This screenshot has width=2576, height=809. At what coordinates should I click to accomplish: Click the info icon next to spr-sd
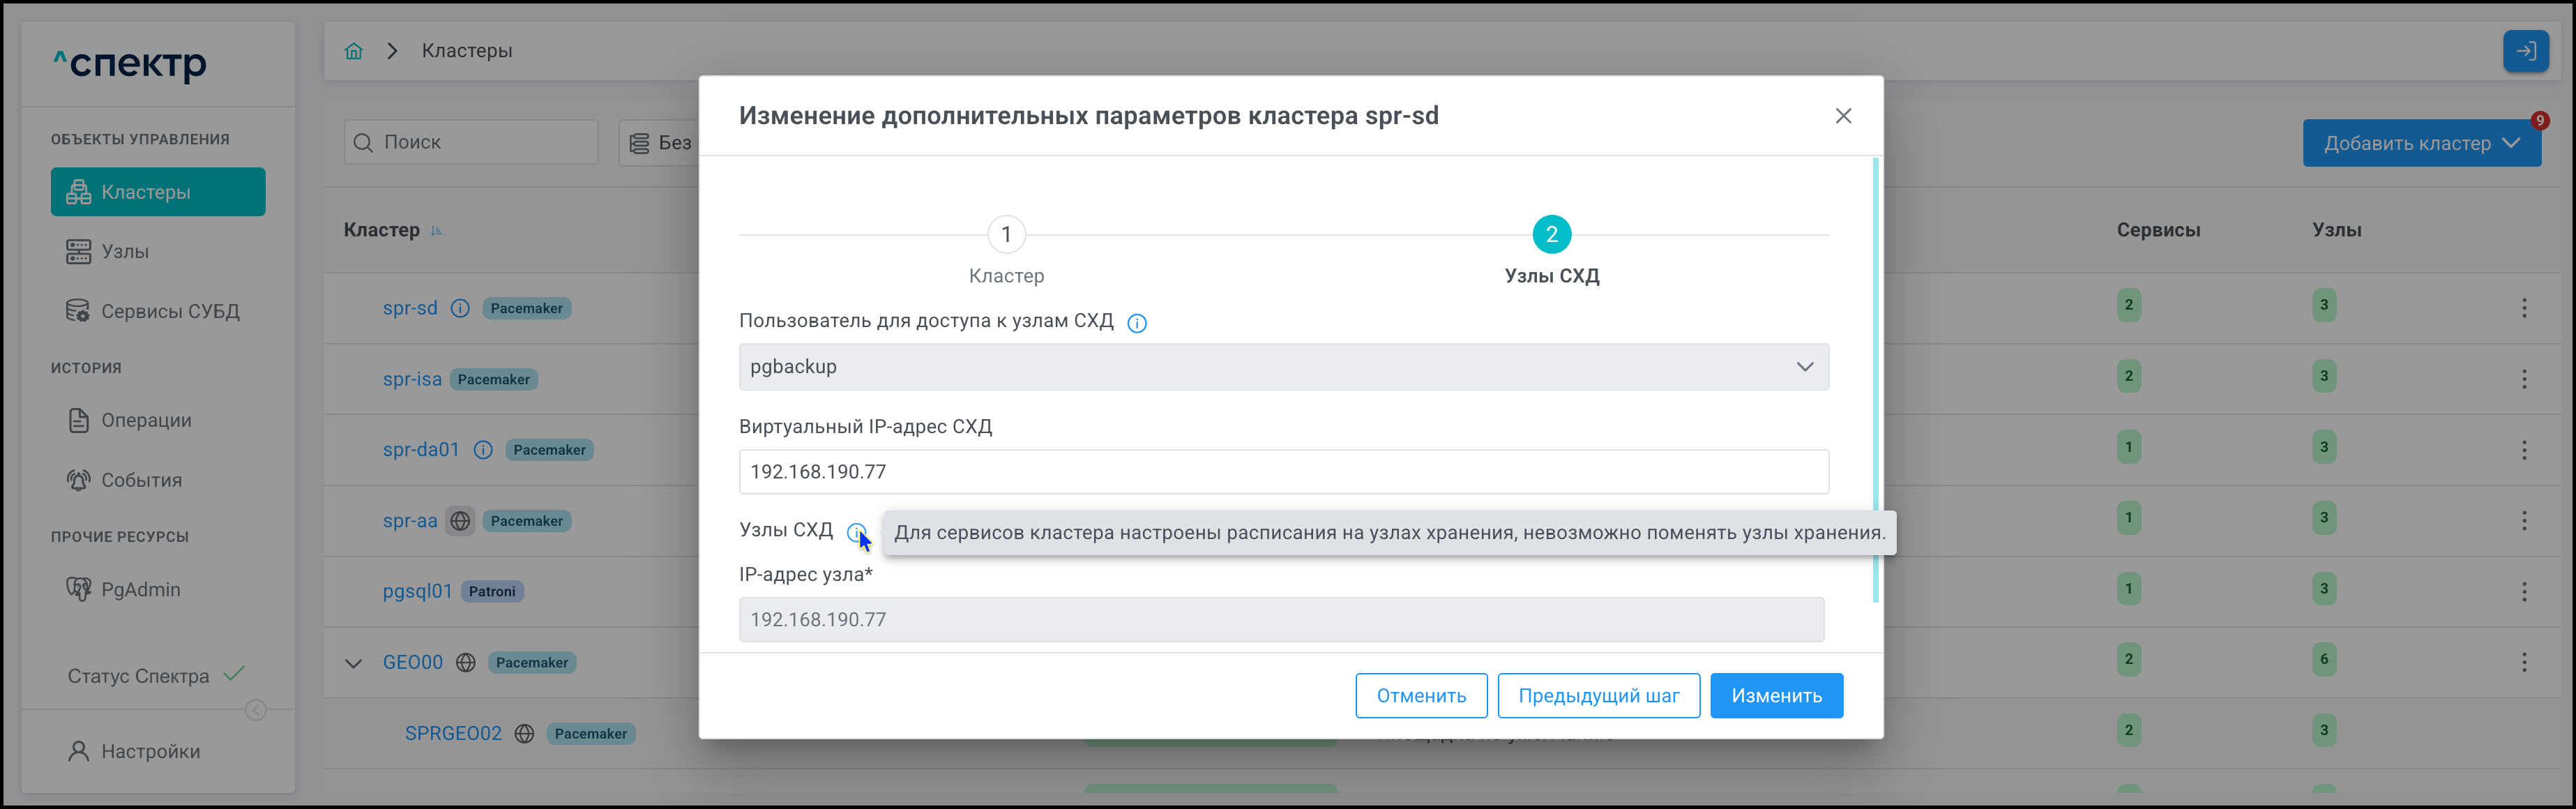coord(460,308)
